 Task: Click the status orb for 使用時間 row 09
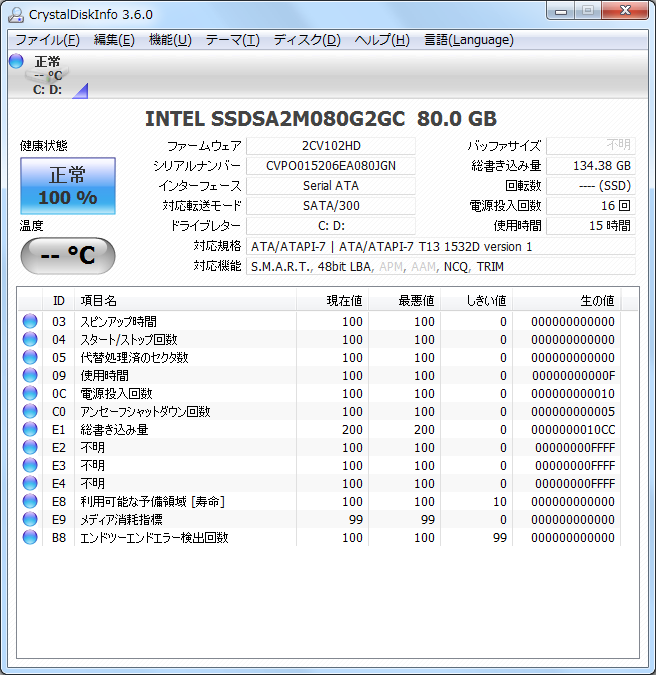click(x=30, y=375)
